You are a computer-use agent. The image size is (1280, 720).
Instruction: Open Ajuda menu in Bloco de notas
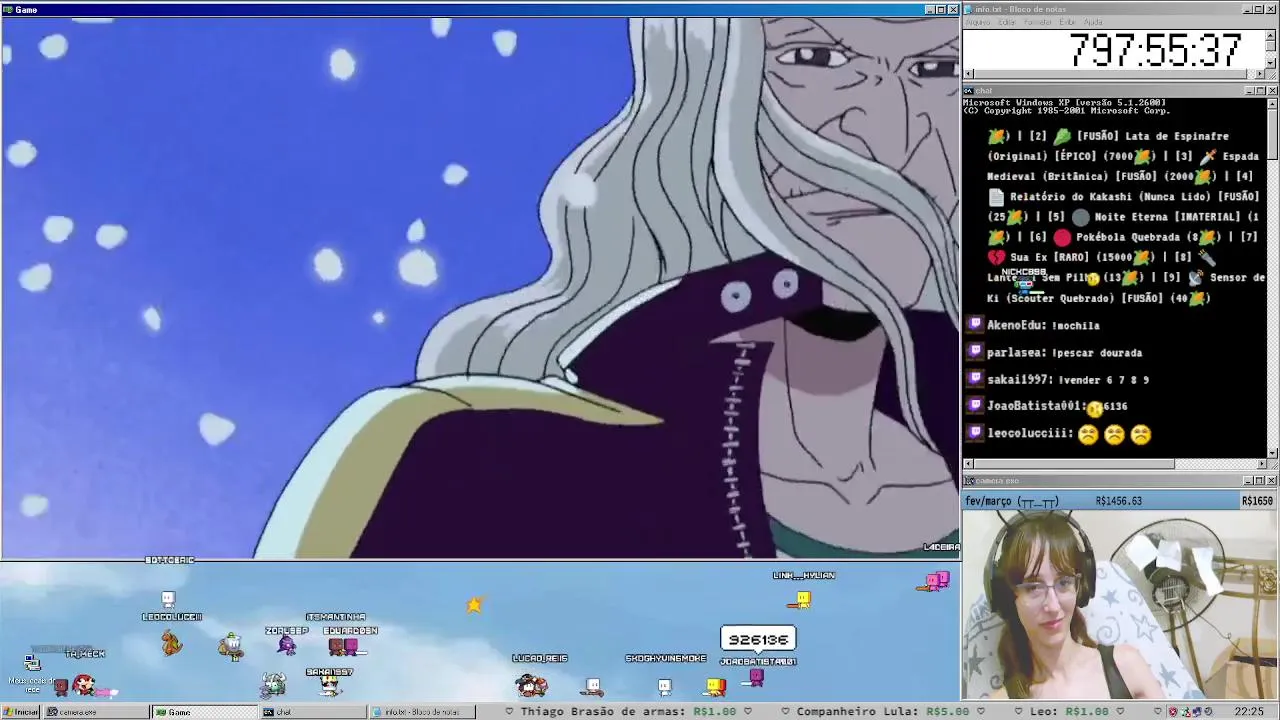[1093, 22]
